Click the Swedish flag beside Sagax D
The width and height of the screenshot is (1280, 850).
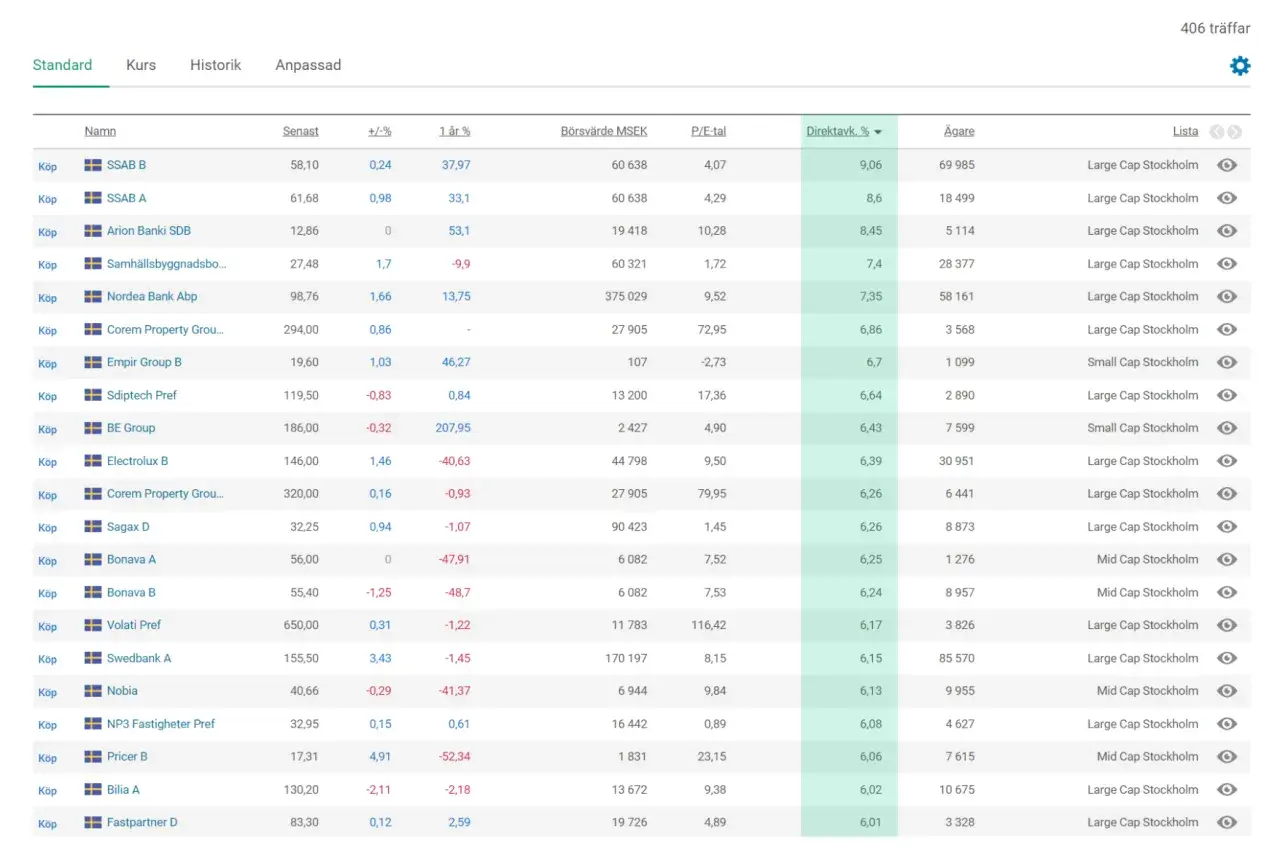(x=93, y=527)
